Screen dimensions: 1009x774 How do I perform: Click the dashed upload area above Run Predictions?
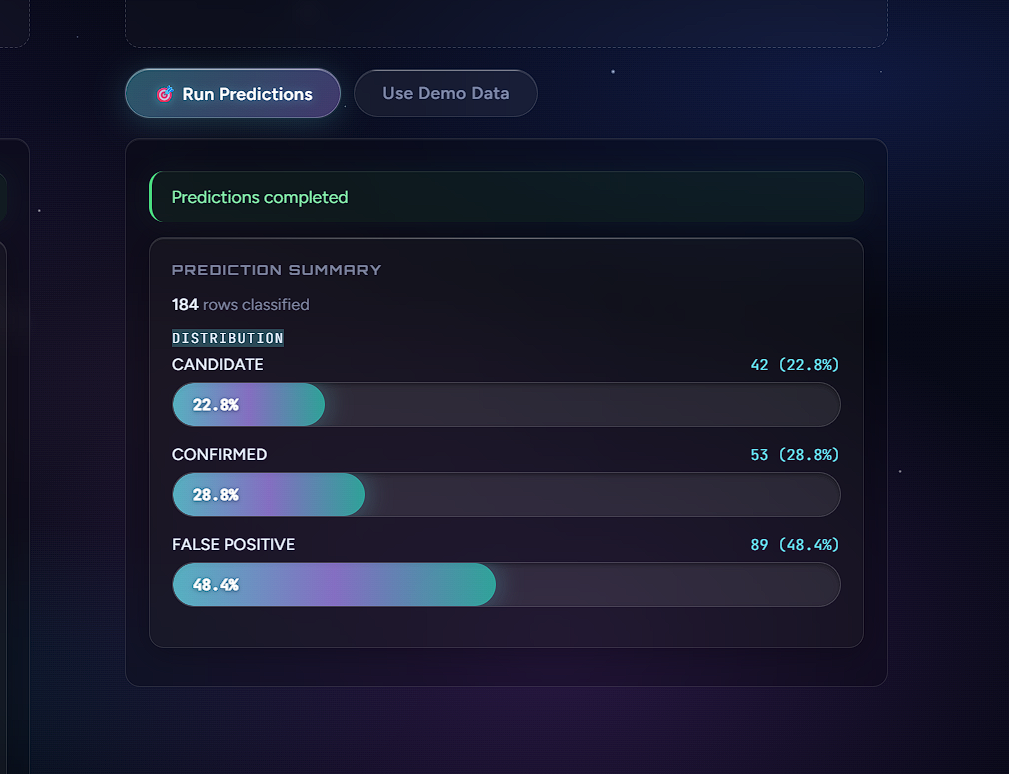(506, 22)
